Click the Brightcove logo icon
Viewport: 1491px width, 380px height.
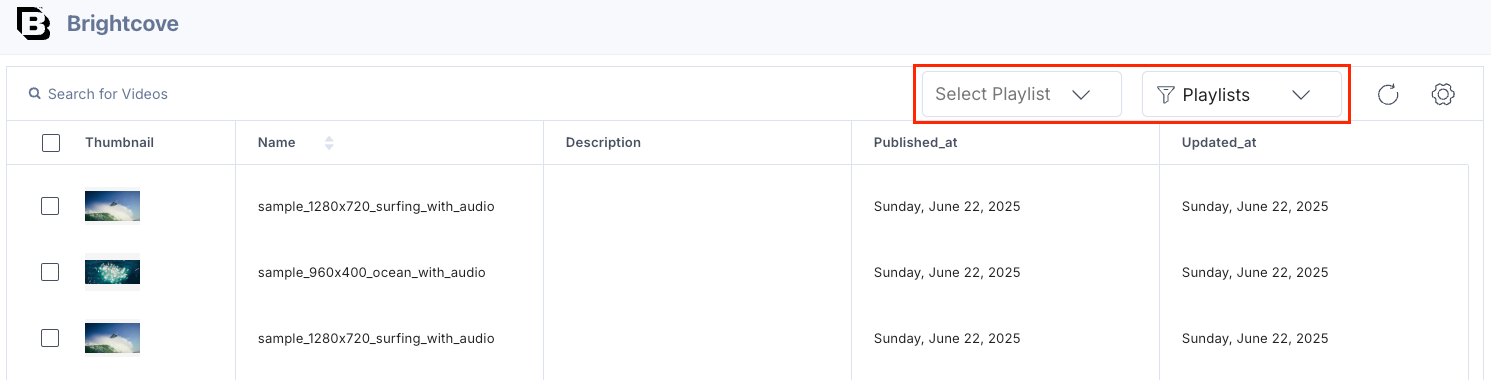pyautogui.click(x=33, y=23)
